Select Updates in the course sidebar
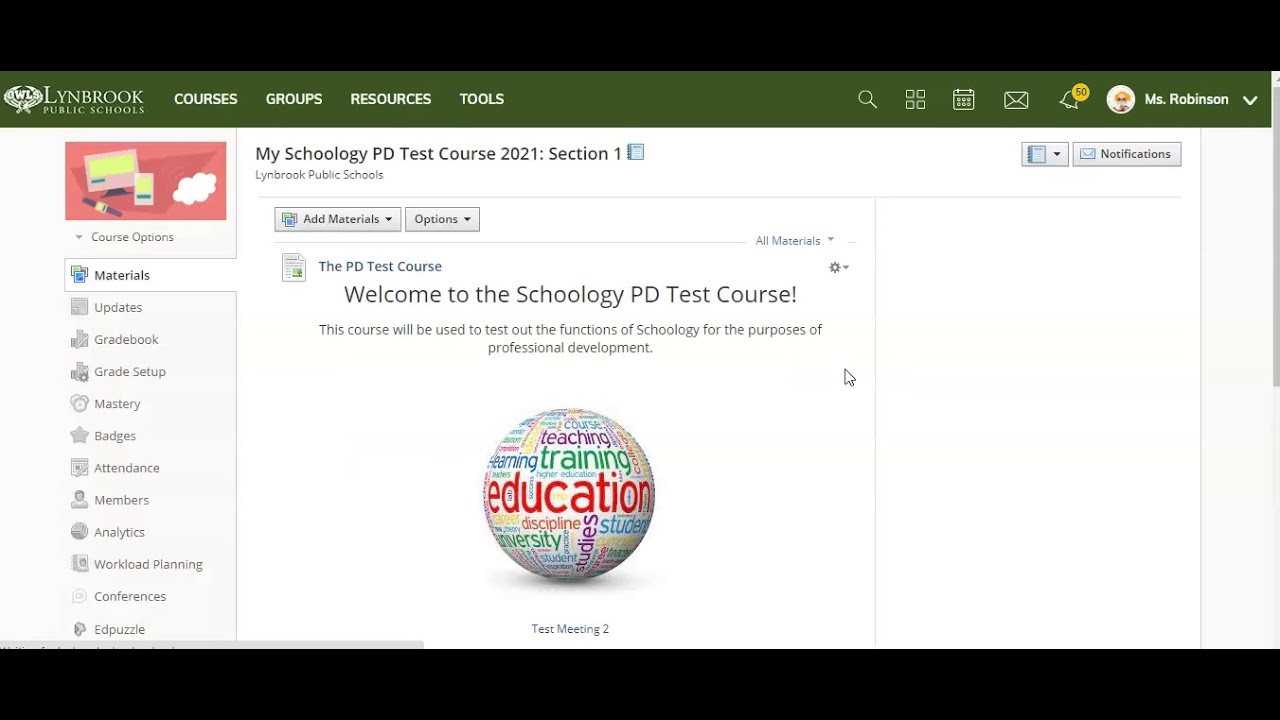The image size is (1280, 720). 118,307
